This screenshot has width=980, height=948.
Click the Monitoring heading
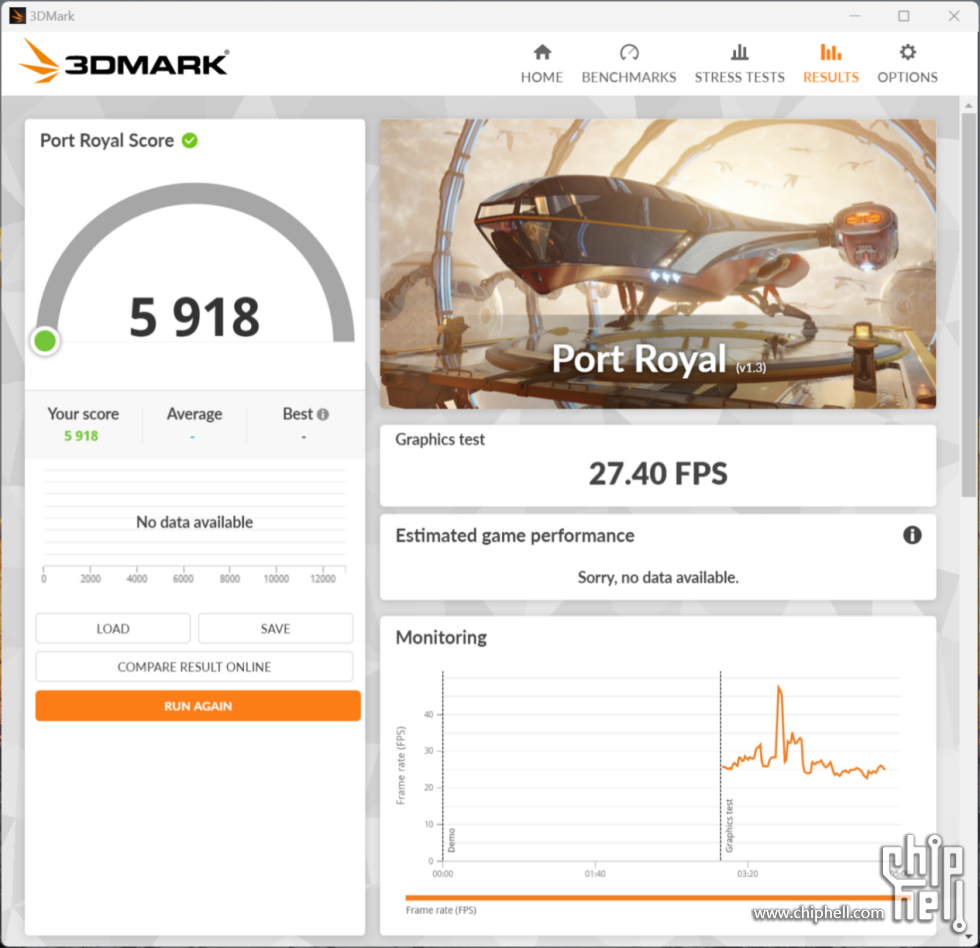coord(441,637)
